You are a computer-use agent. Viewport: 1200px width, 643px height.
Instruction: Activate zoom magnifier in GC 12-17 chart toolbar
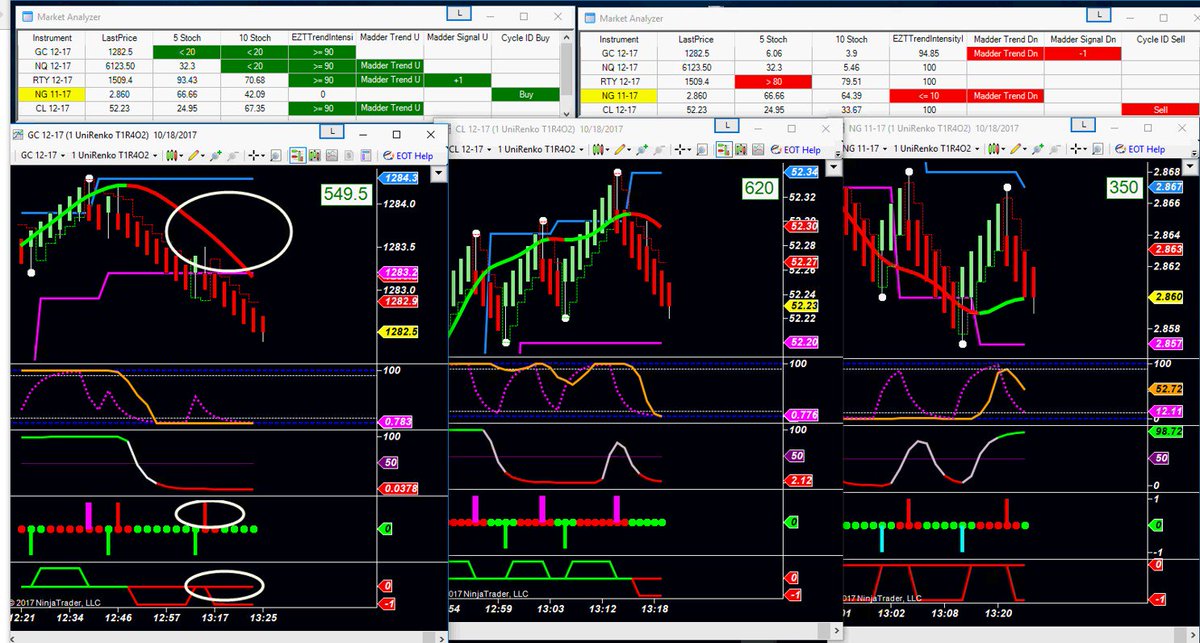[276, 156]
